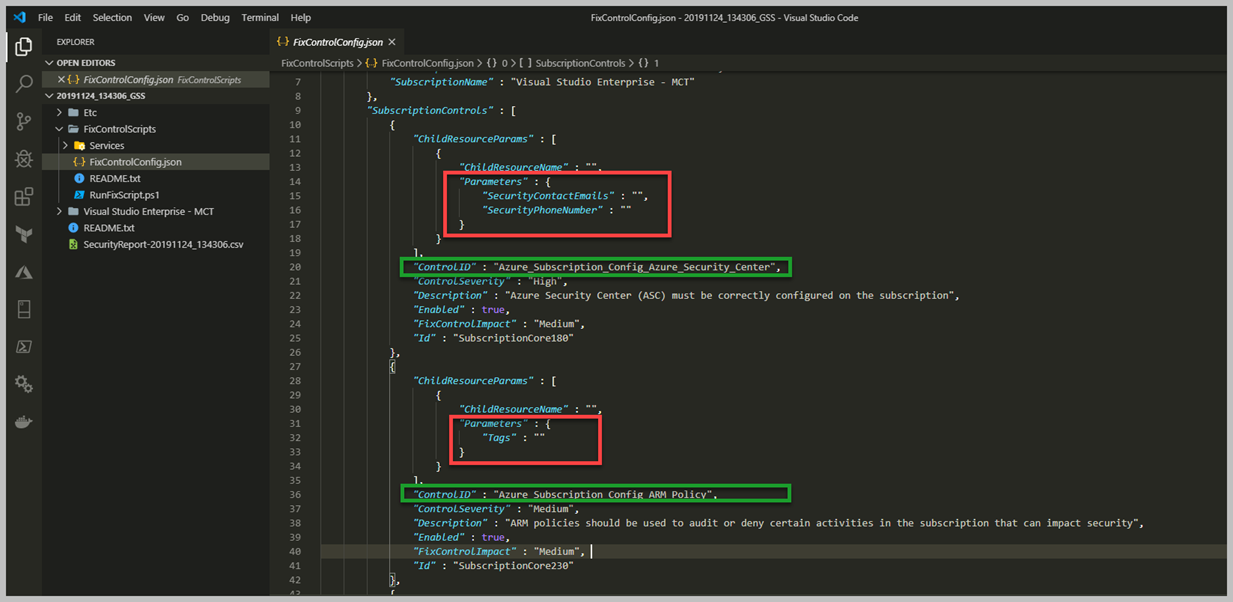Image resolution: width=1233 pixels, height=602 pixels.
Task: Expand the Visual Studio Enterprise - MCT folder
Action: click(x=148, y=211)
